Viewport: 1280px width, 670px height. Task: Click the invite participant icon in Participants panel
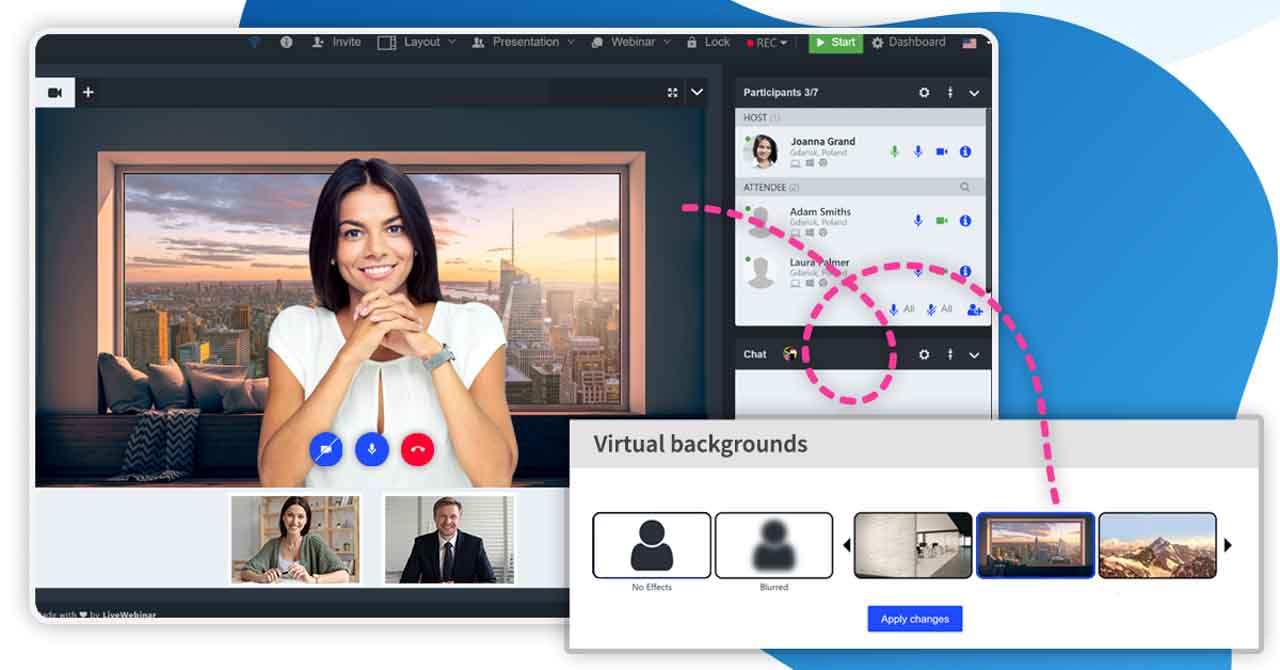click(x=975, y=310)
